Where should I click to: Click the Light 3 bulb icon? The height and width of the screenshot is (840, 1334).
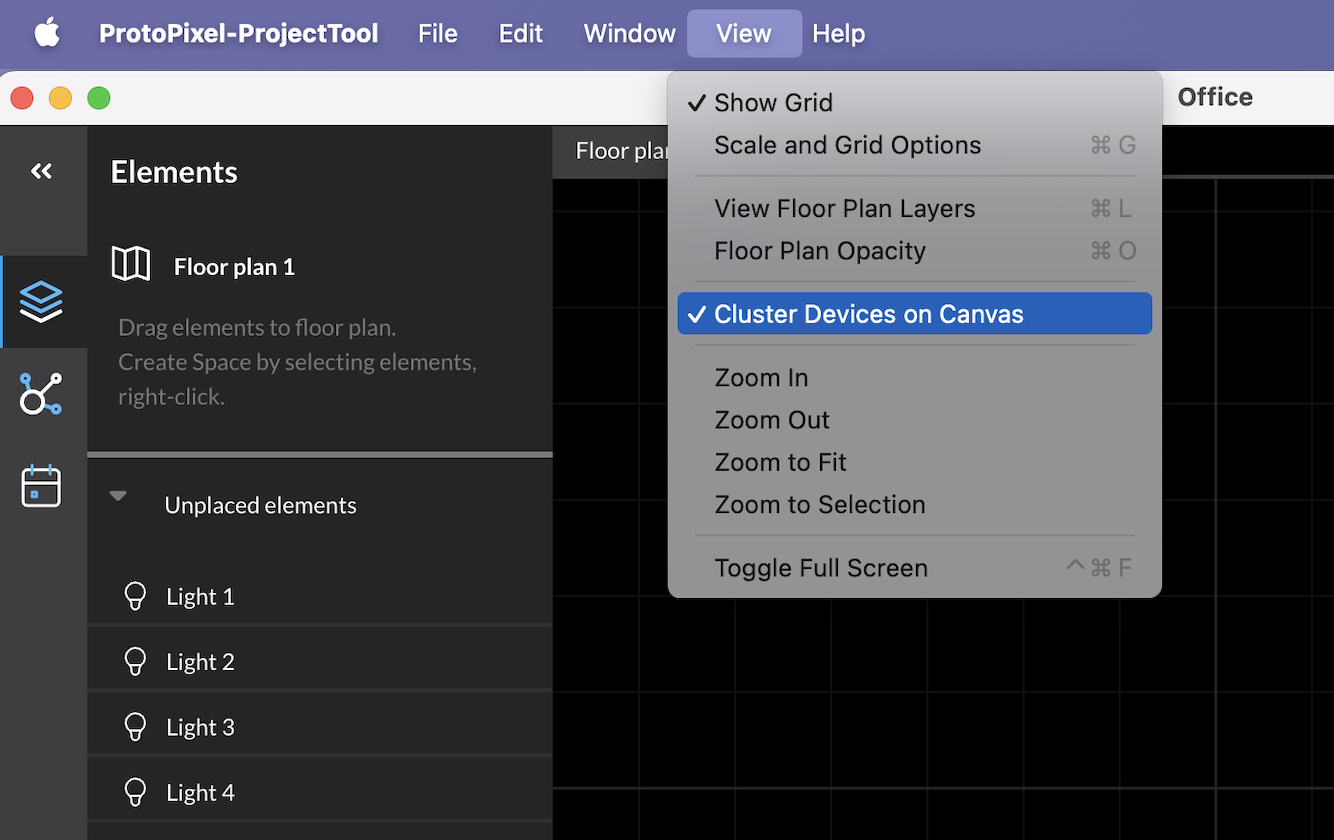pyautogui.click(x=135, y=726)
